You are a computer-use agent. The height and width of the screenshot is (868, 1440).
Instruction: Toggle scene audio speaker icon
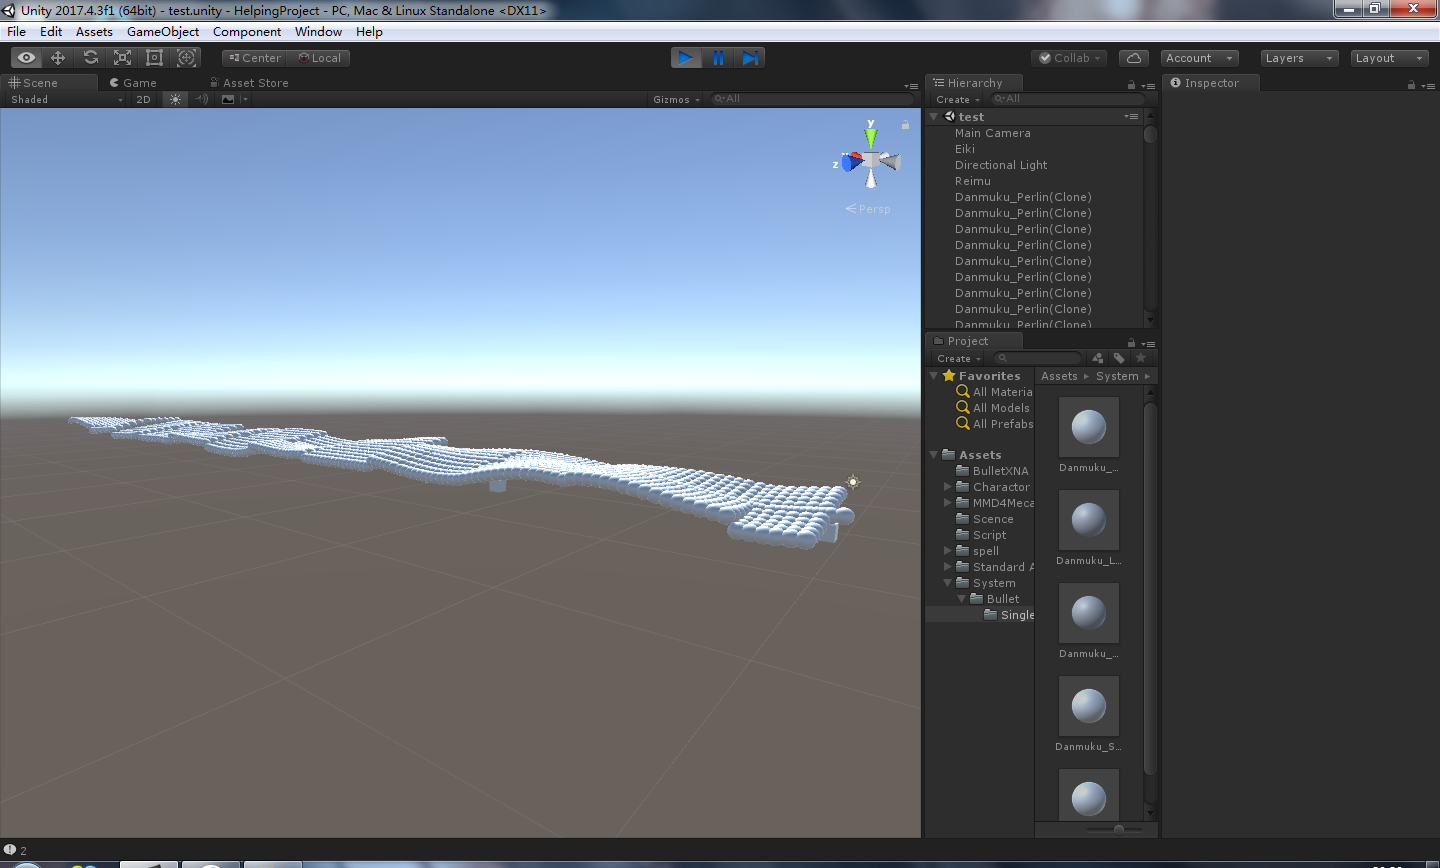pos(201,99)
